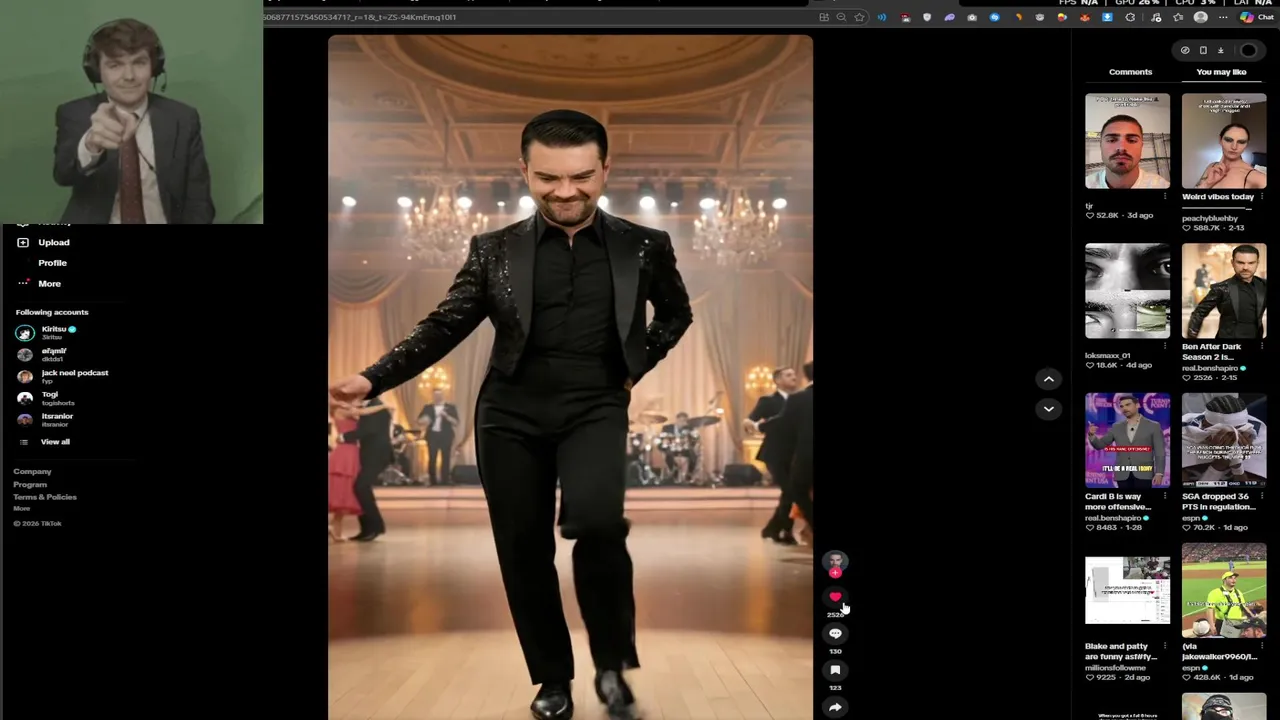Click the main dancing video to pause
Screen dimensions: 1280x720
tap(570, 378)
